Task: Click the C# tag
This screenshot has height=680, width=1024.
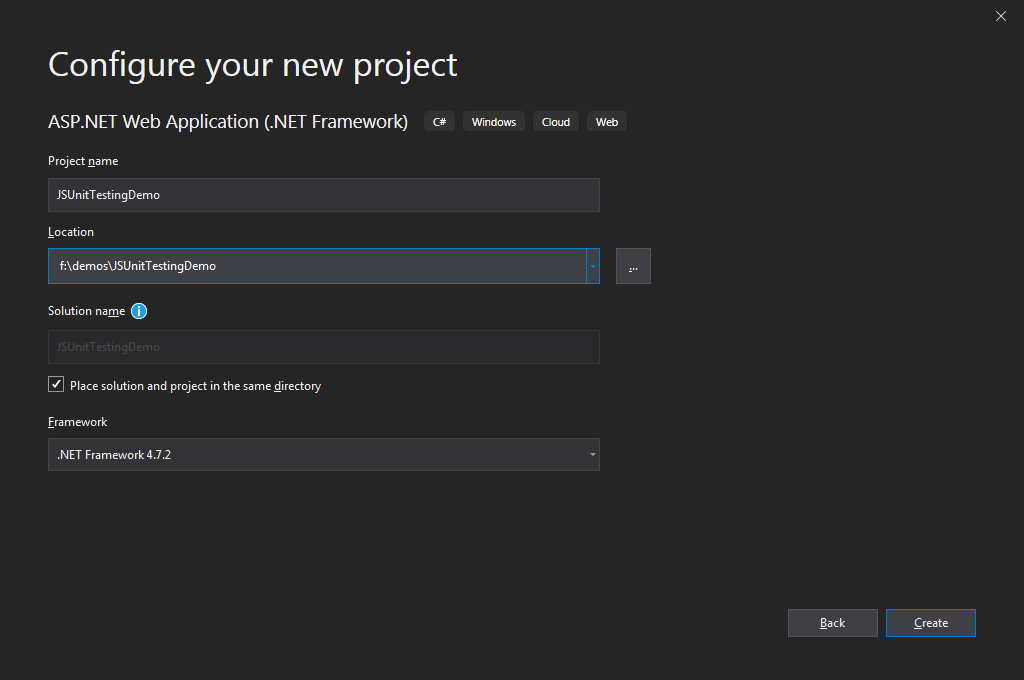Action: pos(440,121)
